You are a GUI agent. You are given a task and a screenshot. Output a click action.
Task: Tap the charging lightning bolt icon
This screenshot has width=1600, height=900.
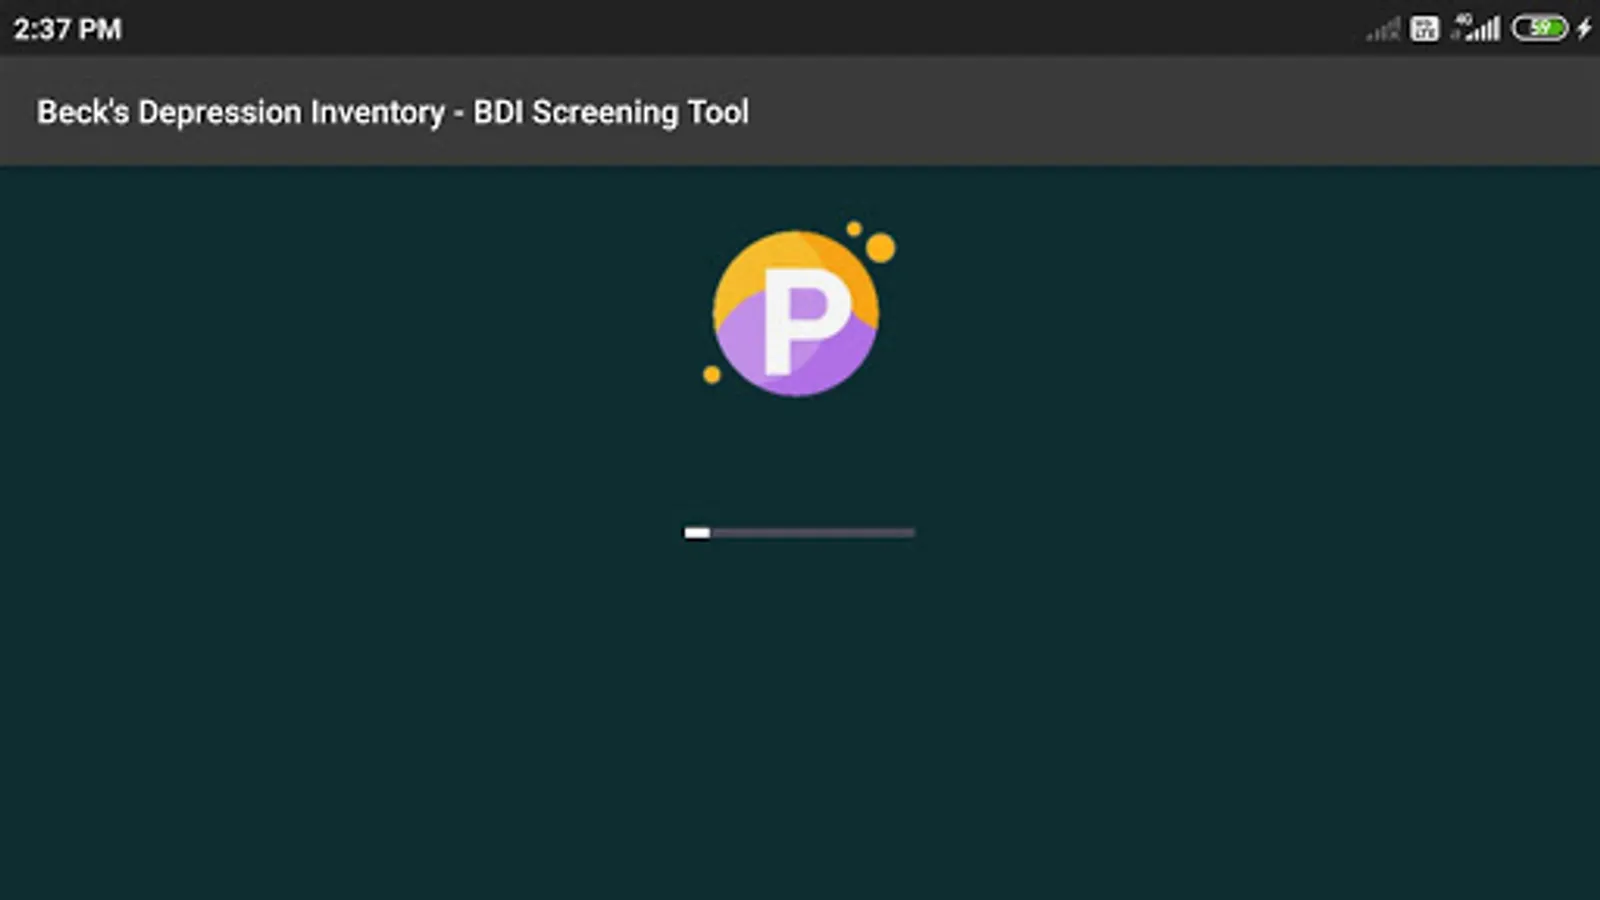pos(1584,28)
